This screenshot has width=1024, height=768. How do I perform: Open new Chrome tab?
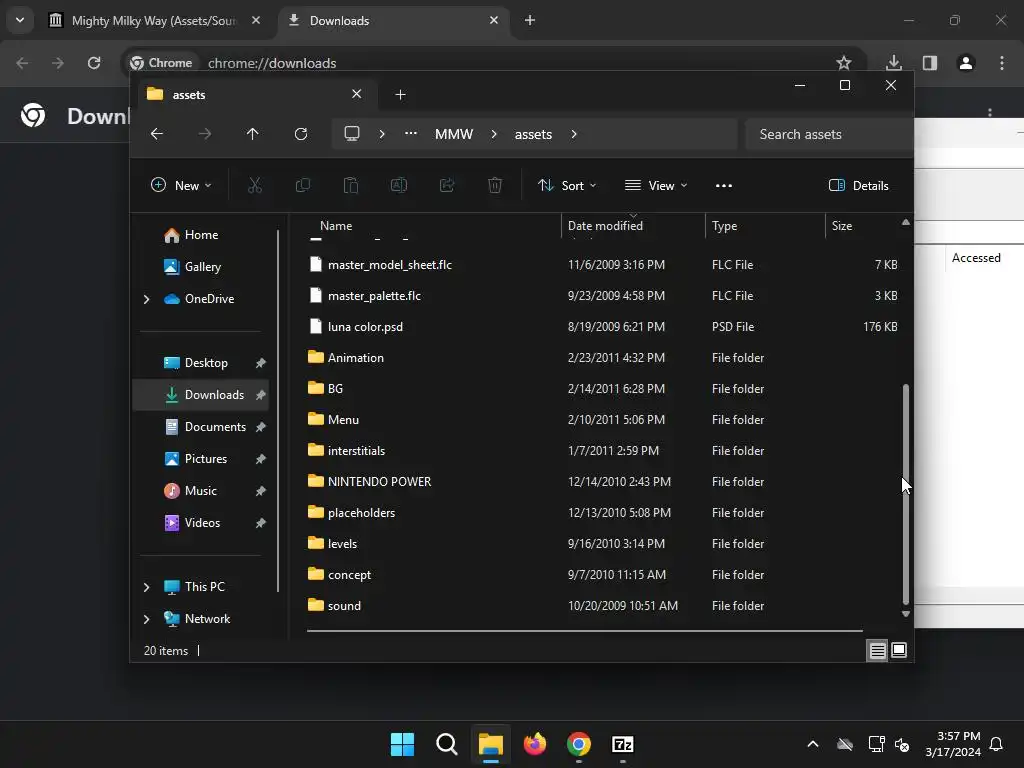[530, 20]
